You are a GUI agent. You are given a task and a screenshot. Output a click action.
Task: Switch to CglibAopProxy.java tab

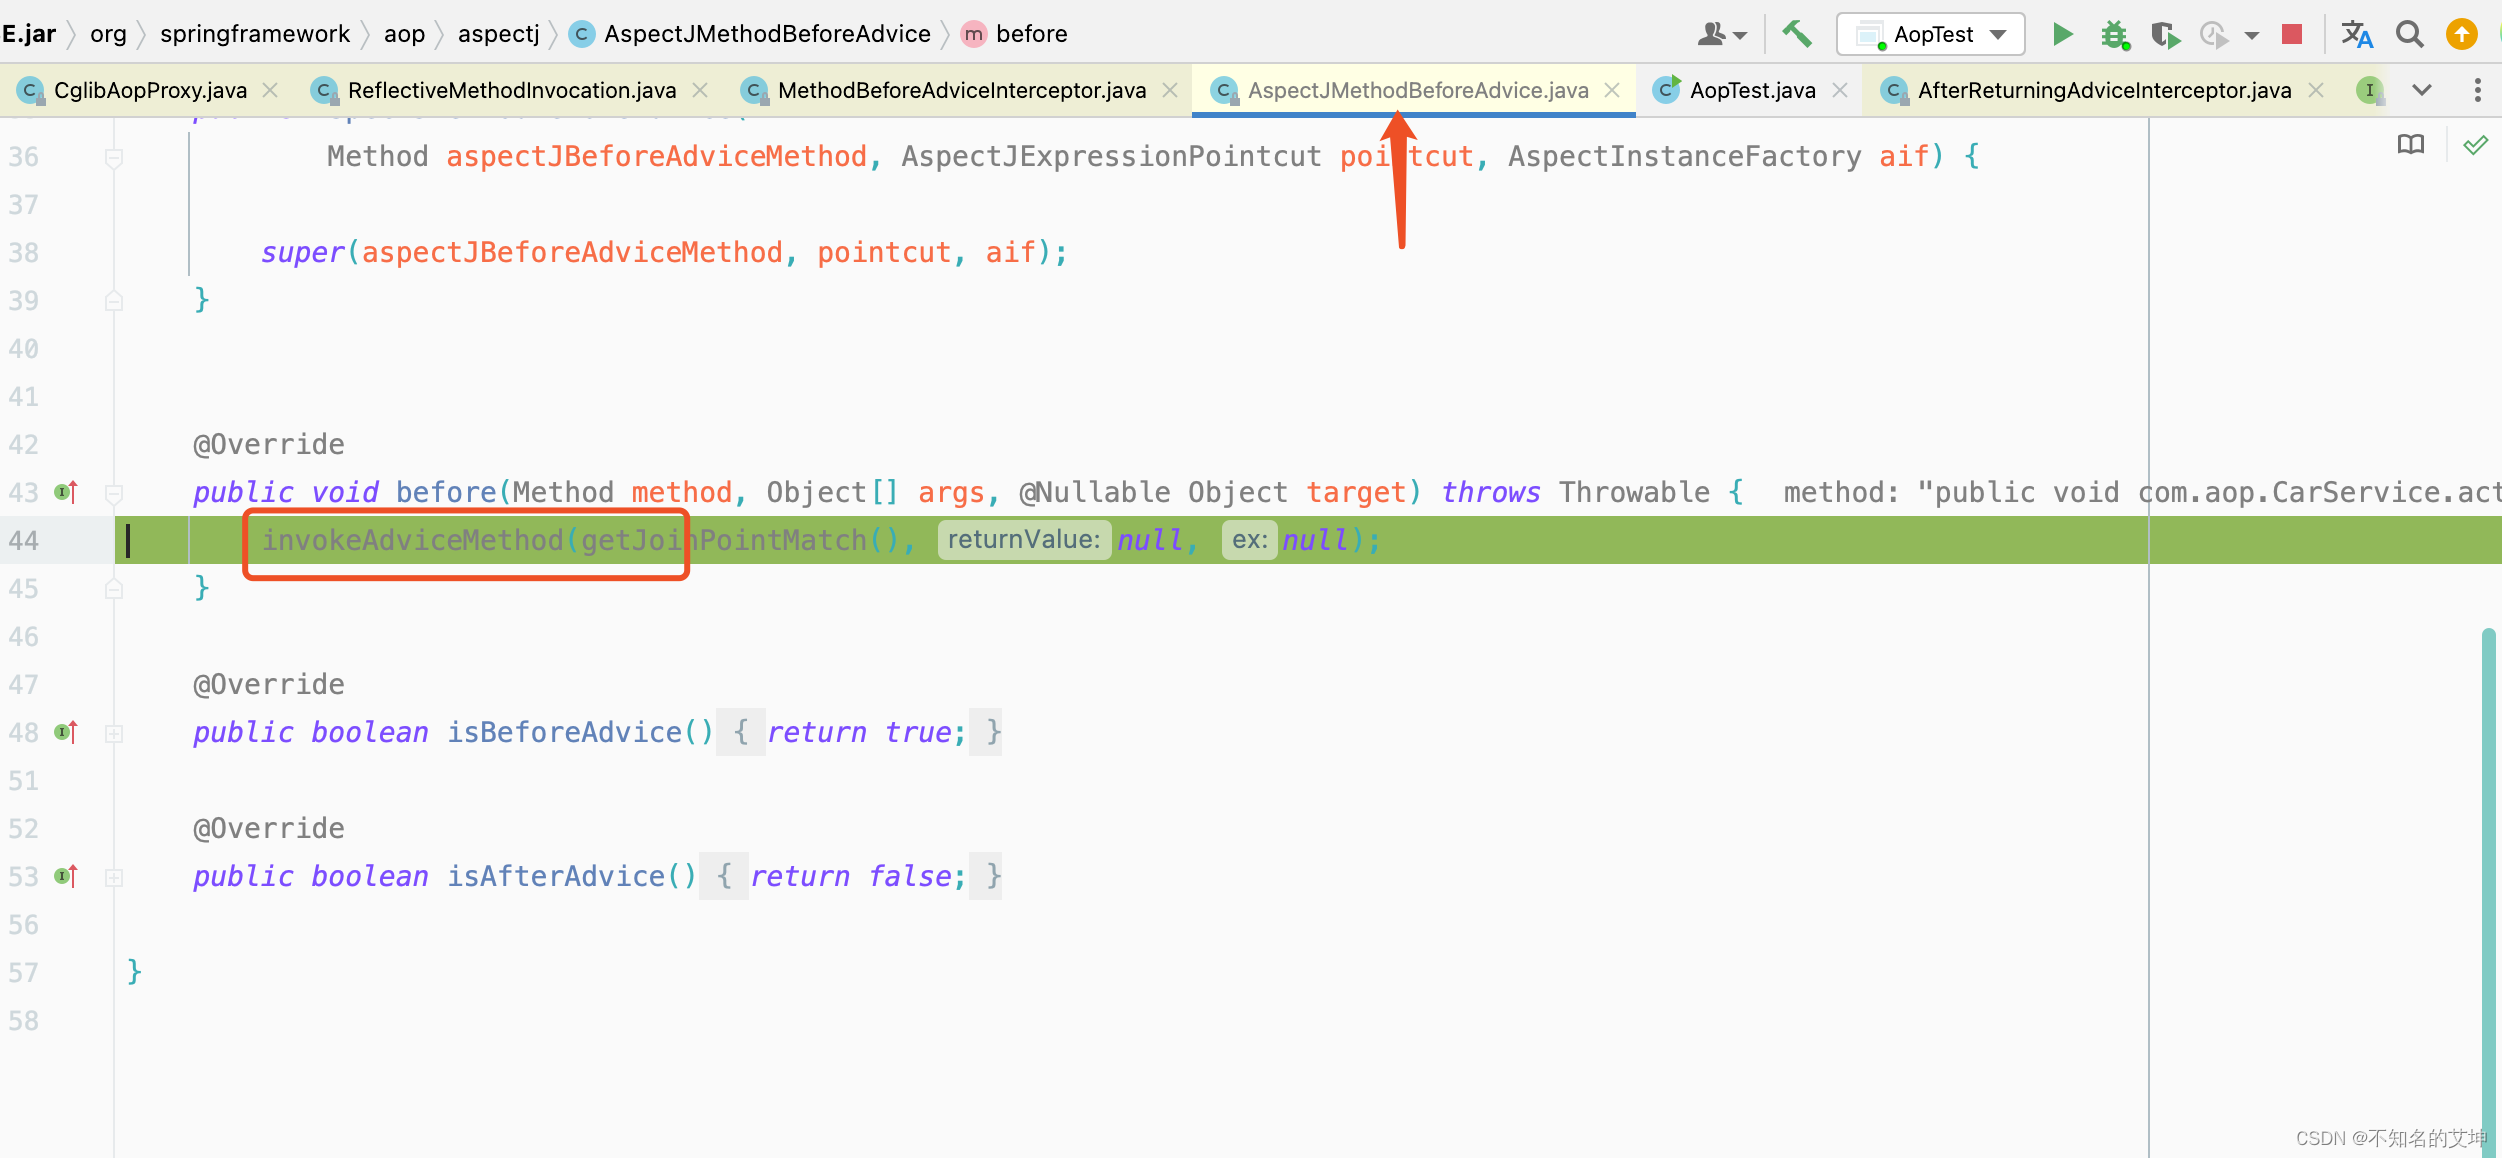click(149, 90)
